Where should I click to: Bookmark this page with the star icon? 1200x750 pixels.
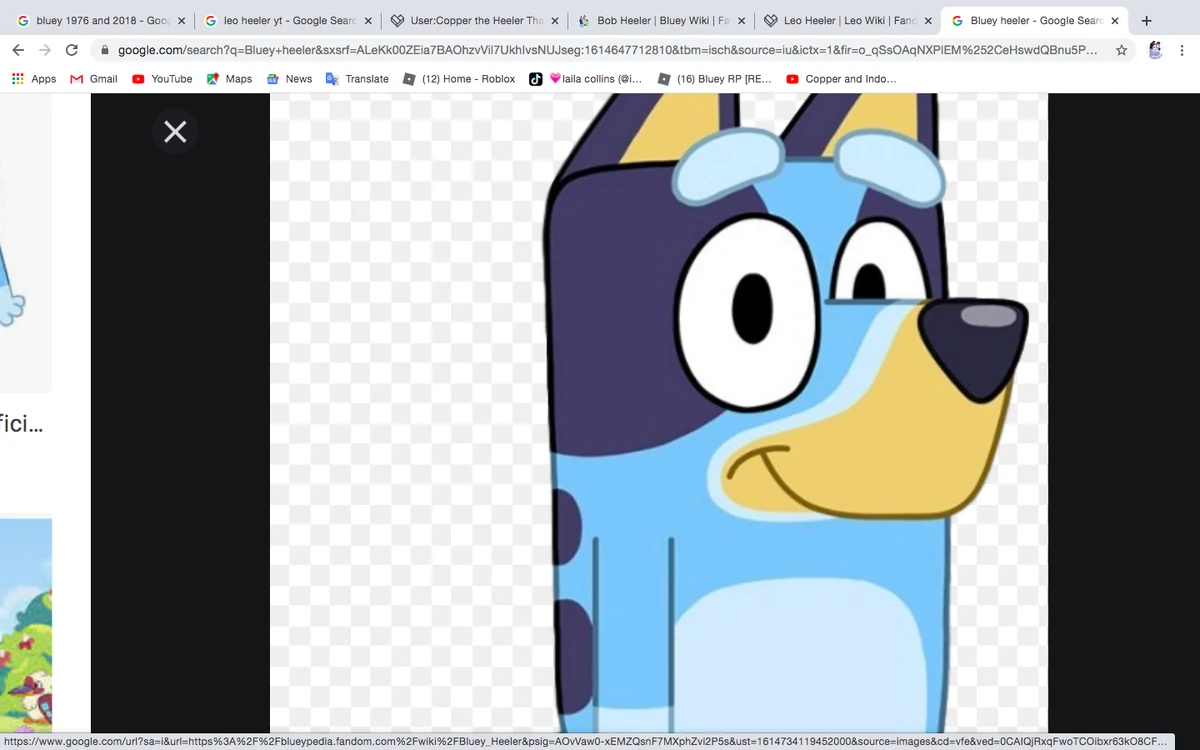pyautogui.click(x=1121, y=48)
